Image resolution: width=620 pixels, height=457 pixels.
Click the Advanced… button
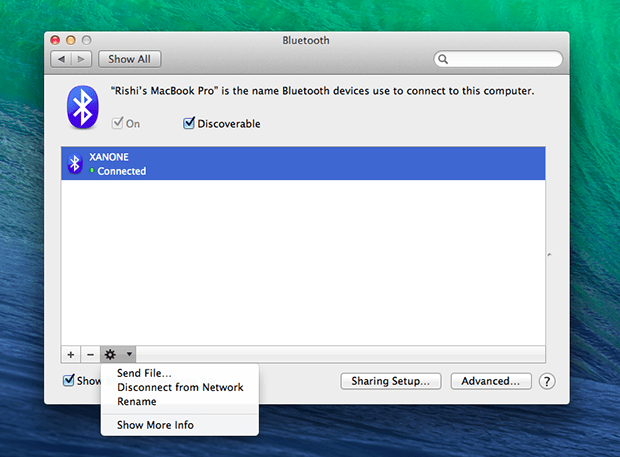pyautogui.click(x=489, y=381)
